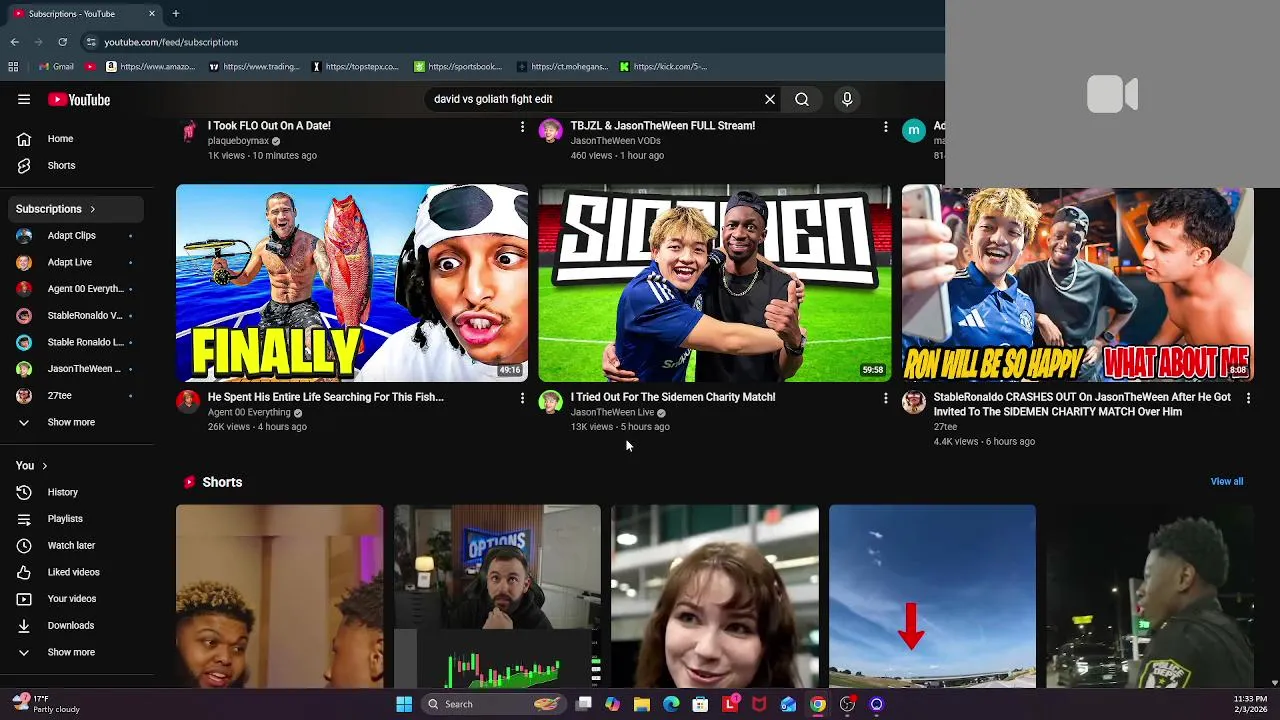Open options for 'He Spent His Entire Life' video
The width and height of the screenshot is (1280, 720).
tap(522, 398)
